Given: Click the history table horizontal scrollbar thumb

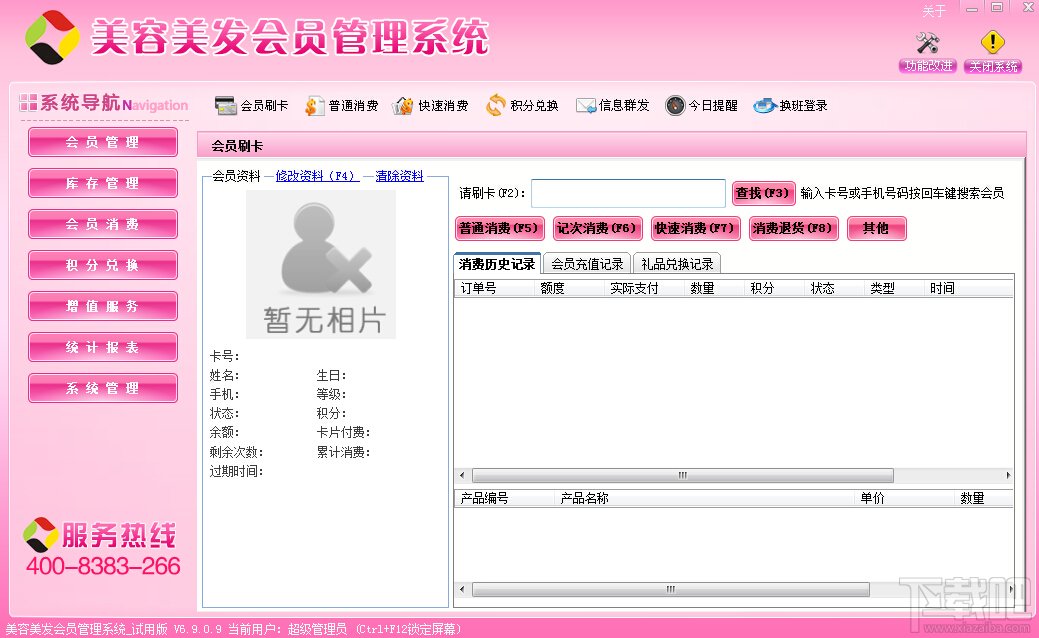Looking at the screenshot, I should [683, 476].
